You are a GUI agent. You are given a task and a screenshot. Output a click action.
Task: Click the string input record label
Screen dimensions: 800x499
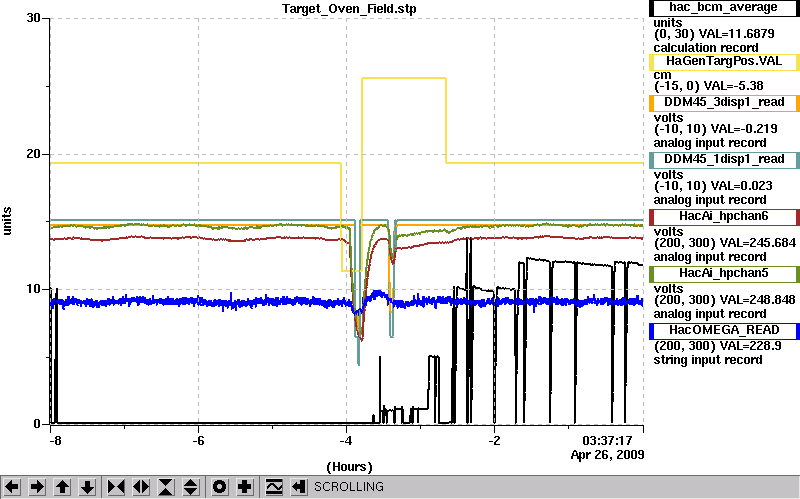(708, 360)
